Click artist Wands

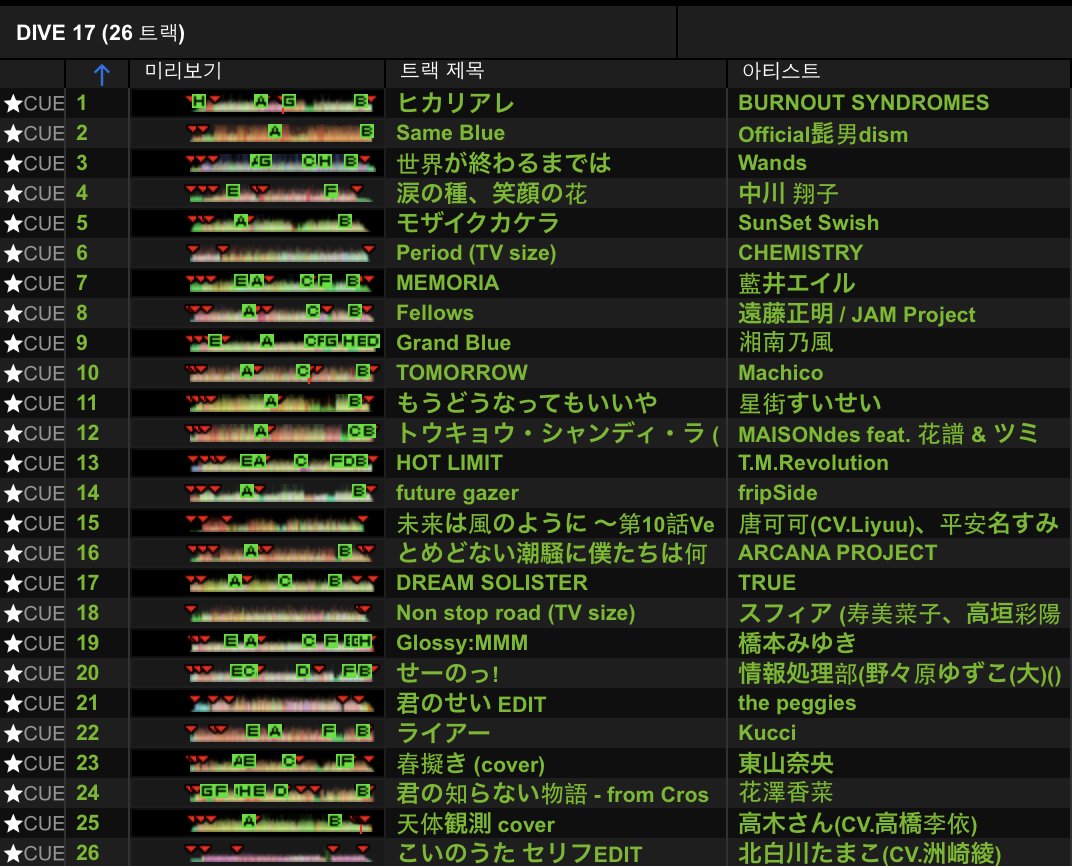tap(773, 163)
